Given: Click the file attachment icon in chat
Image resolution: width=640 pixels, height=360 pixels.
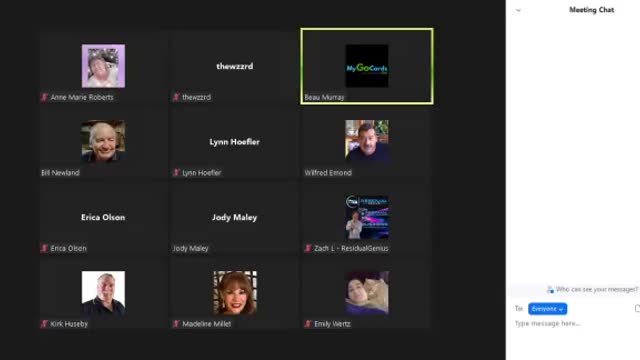Looking at the screenshot, I should pos(637,309).
